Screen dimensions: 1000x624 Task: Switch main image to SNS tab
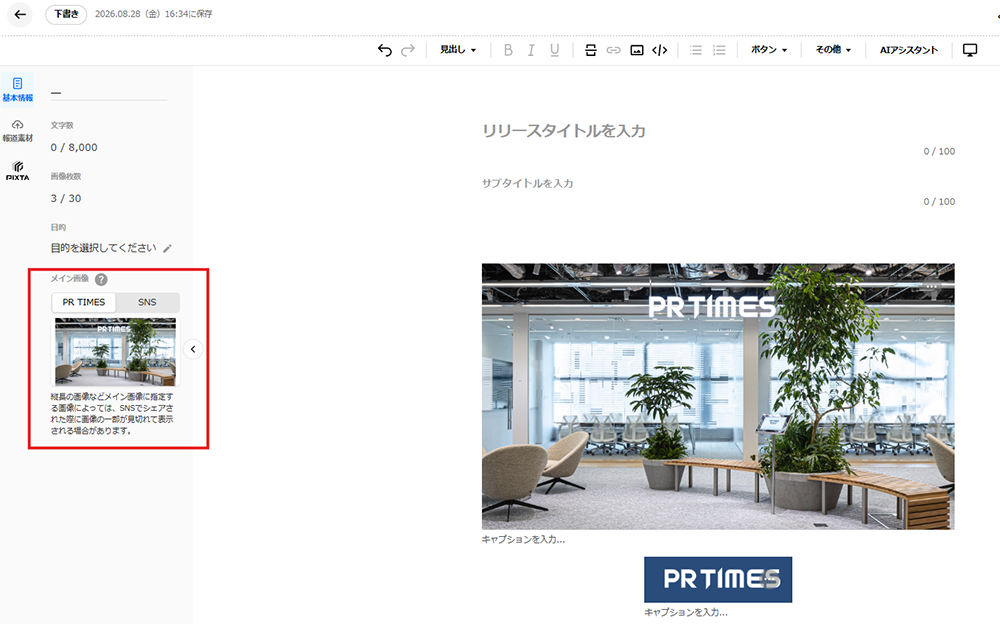coord(147,302)
